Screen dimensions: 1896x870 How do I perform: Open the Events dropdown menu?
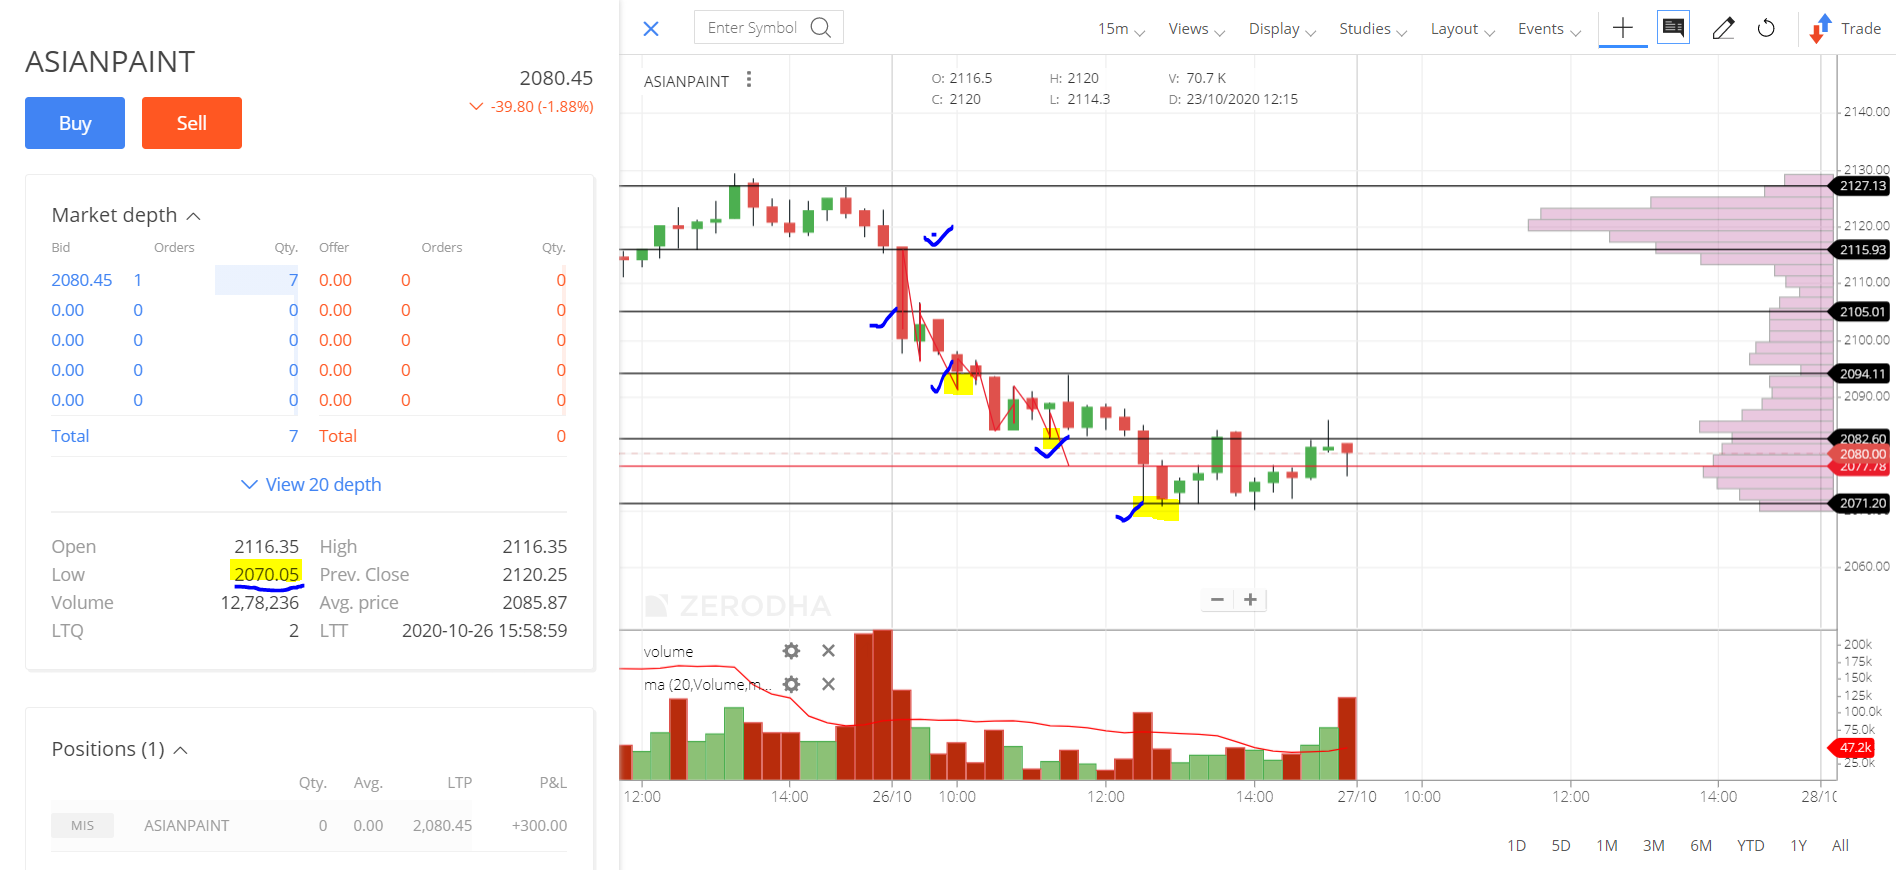[x=1549, y=29]
